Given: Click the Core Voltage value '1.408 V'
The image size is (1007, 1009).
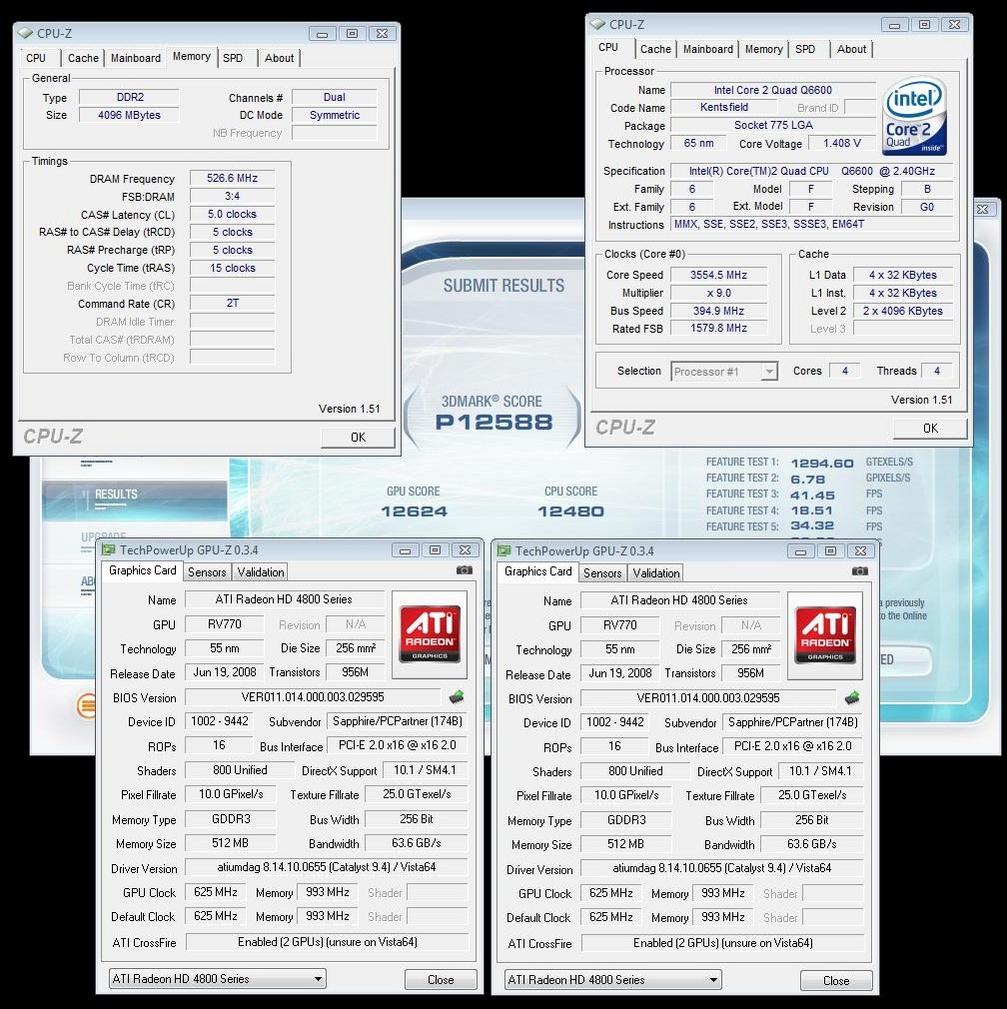Looking at the screenshot, I should 842,143.
